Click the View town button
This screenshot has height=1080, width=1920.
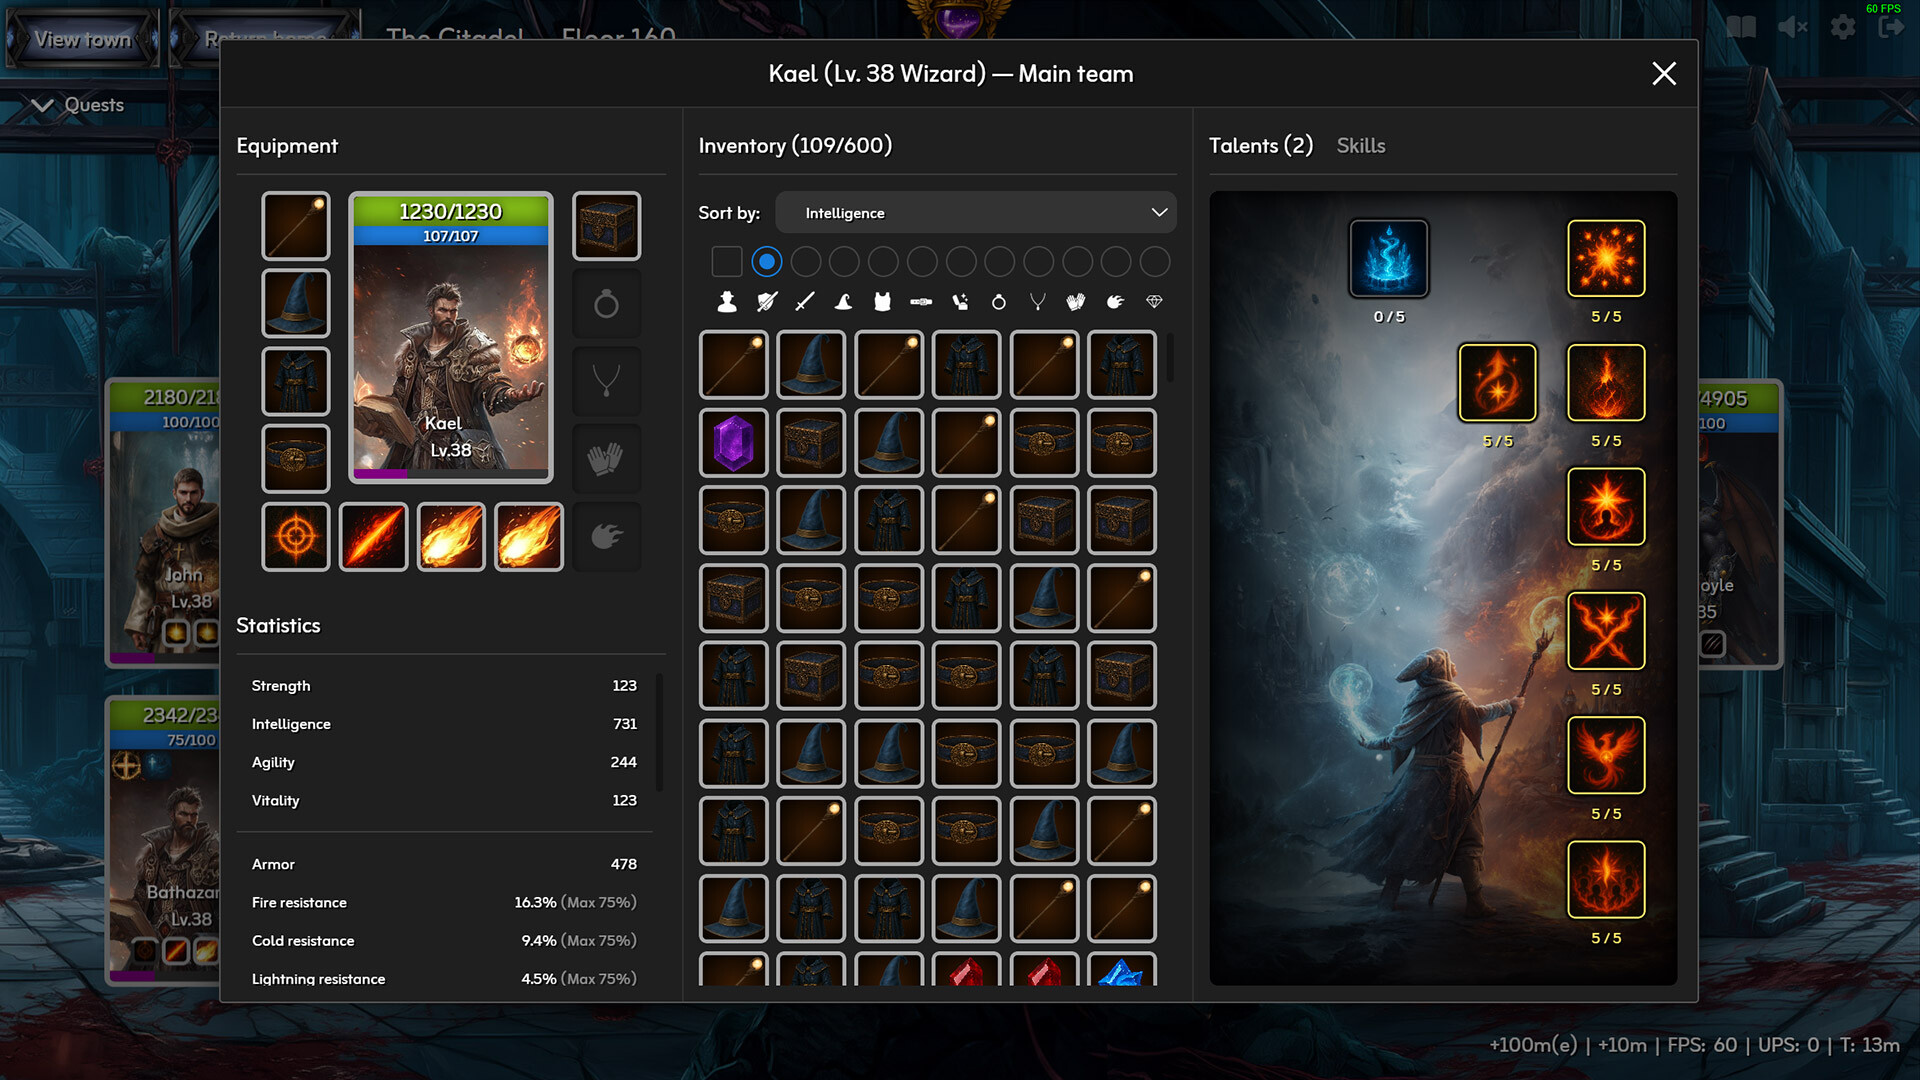[x=83, y=40]
